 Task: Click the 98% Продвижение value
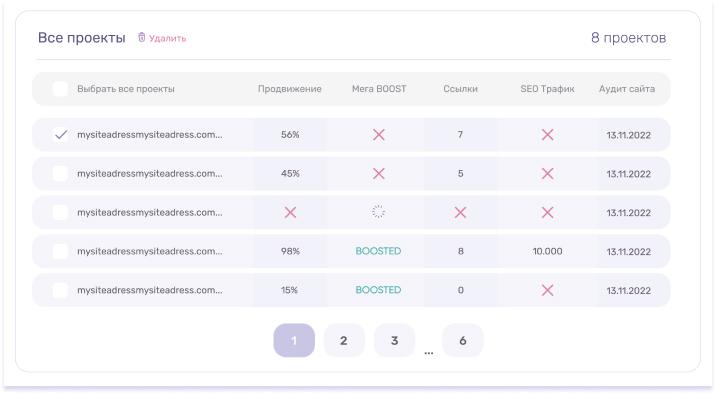[290, 251]
